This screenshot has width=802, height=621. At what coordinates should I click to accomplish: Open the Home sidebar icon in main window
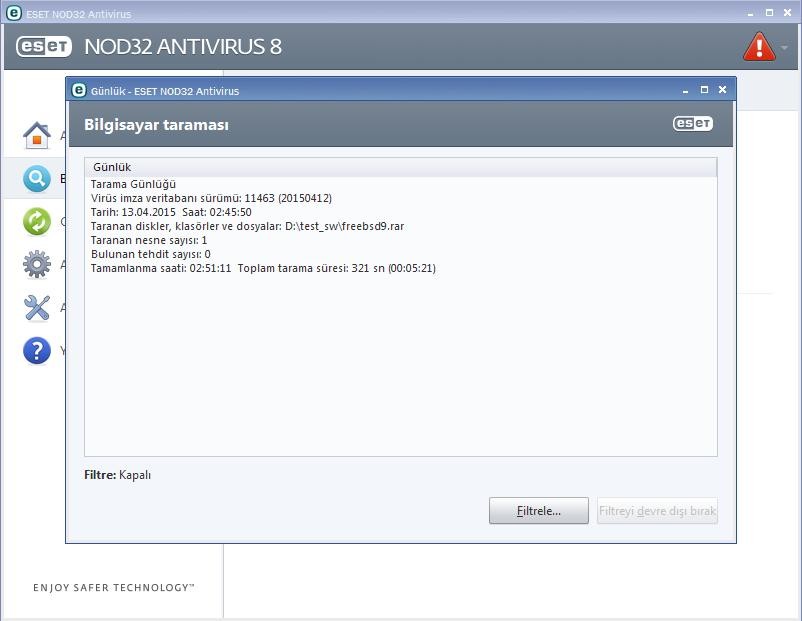click(x=37, y=136)
